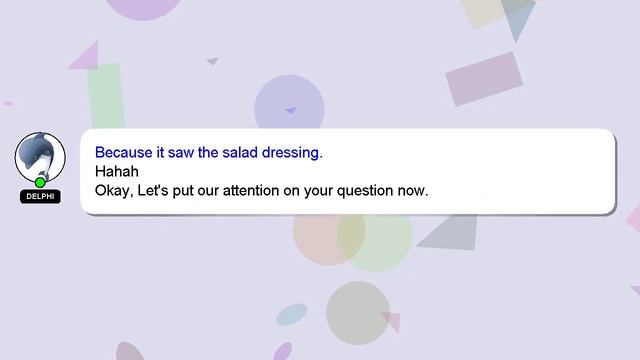Image resolution: width=640 pixels, height=360 pixels.
Task: Click the light green circle below the bubble
Action: [378, 242]
